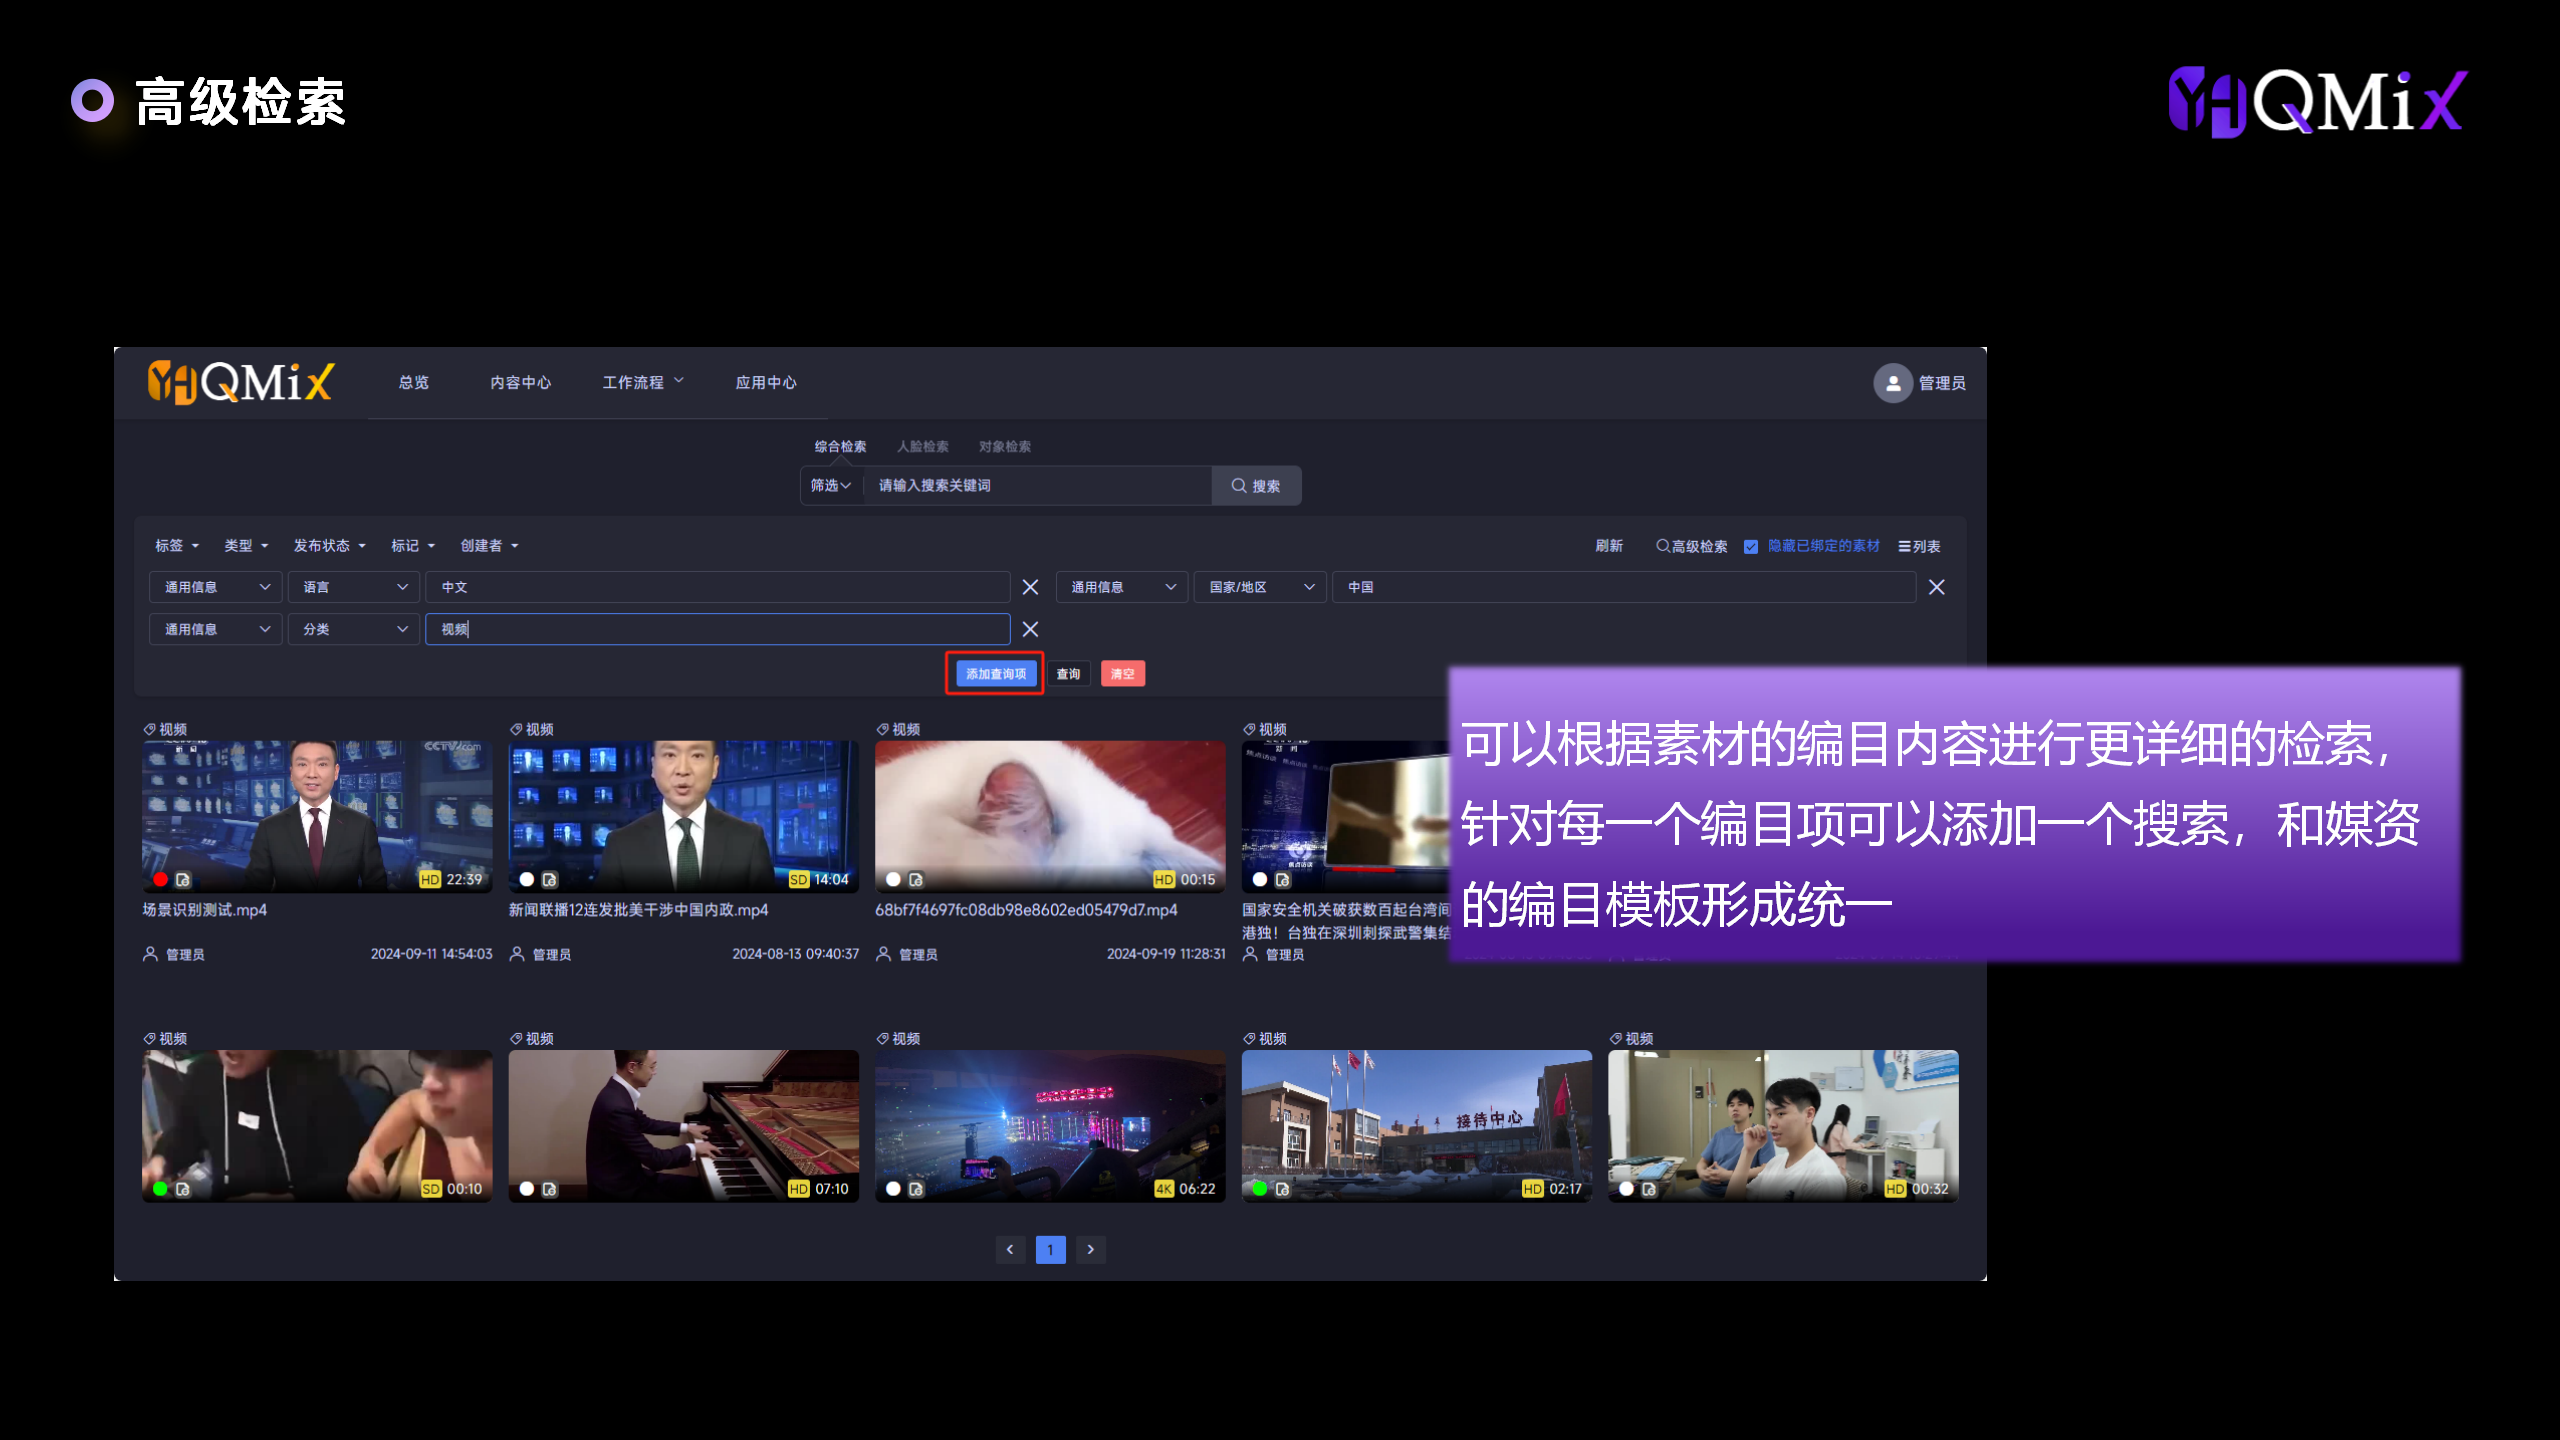Remove the 语言 中文 query row
2560x1440 pixels.
(1030, 587)
